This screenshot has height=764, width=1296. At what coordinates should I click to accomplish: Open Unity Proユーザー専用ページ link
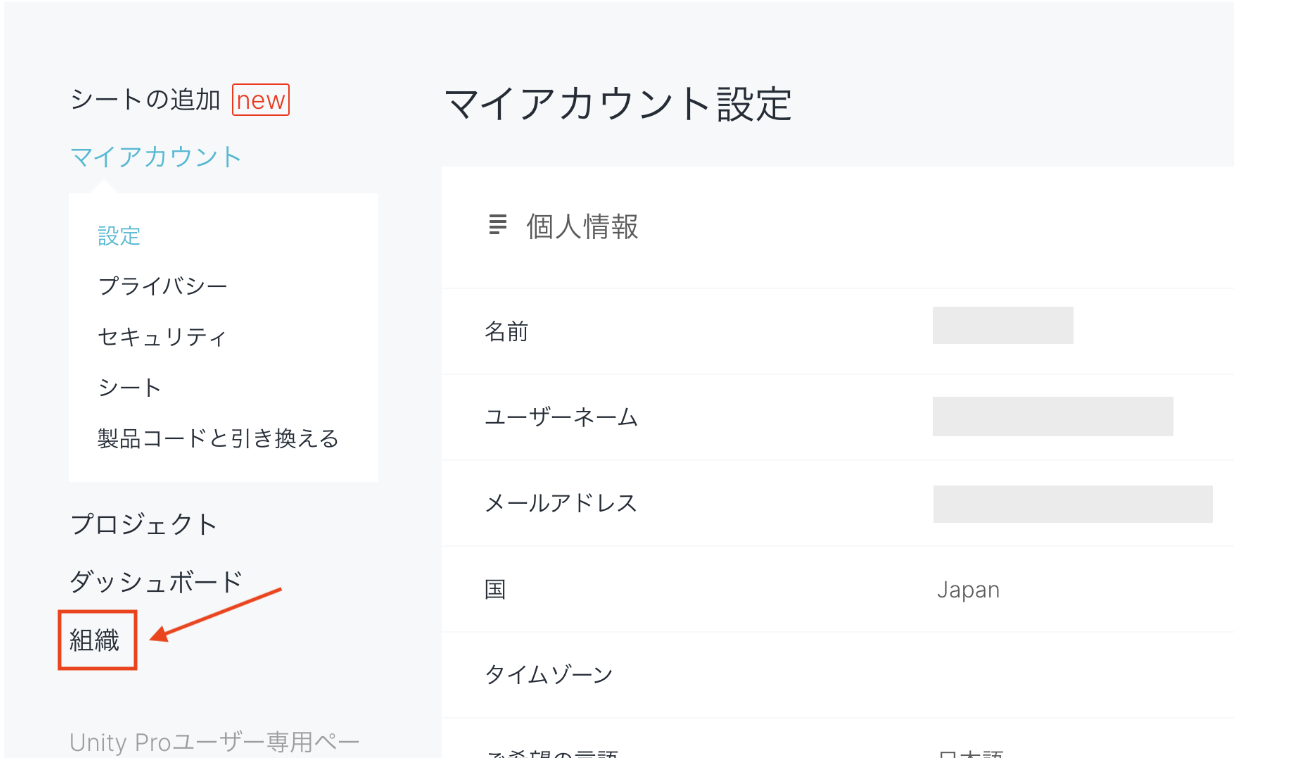(214, 742)
